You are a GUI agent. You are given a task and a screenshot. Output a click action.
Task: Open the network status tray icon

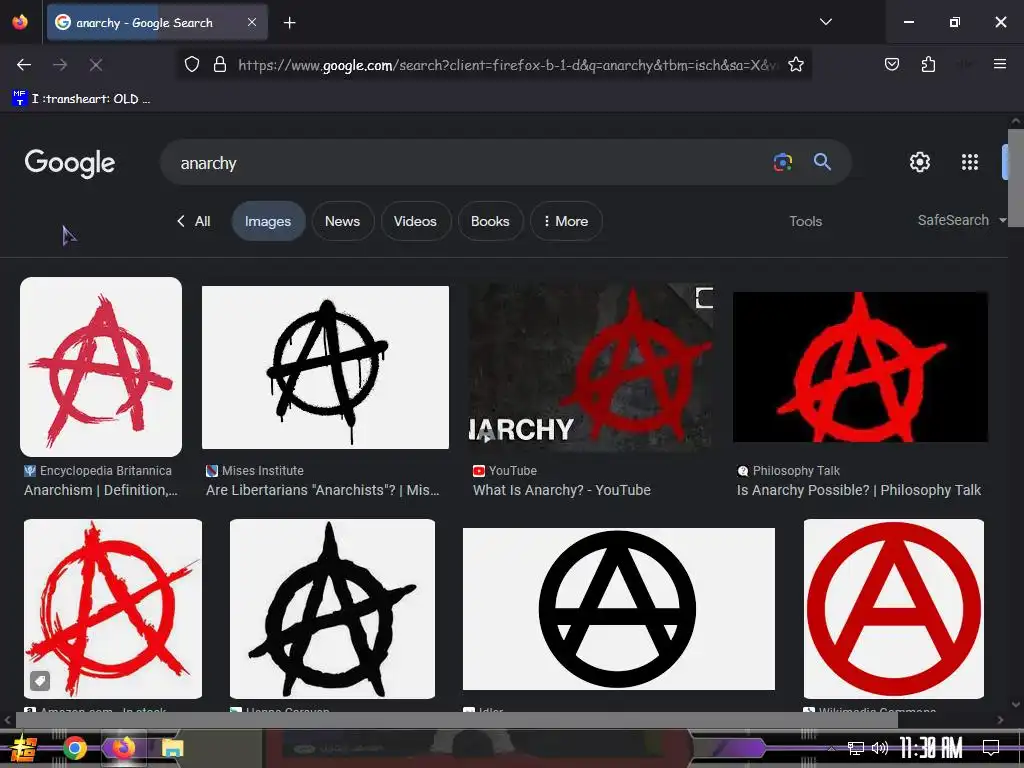coord(855,748)
